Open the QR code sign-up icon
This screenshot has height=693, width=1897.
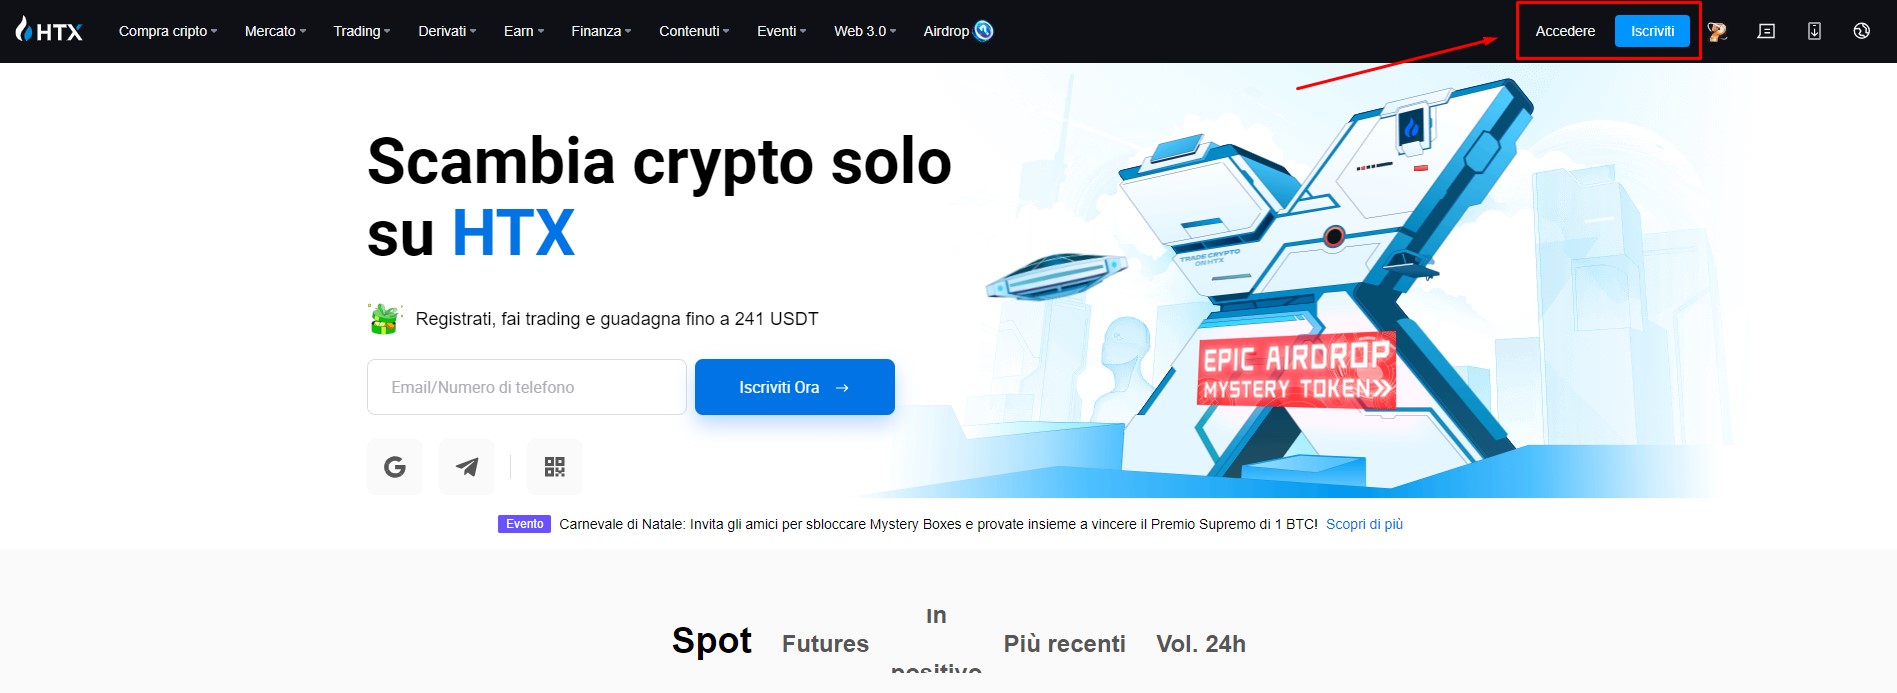point(555,466)
